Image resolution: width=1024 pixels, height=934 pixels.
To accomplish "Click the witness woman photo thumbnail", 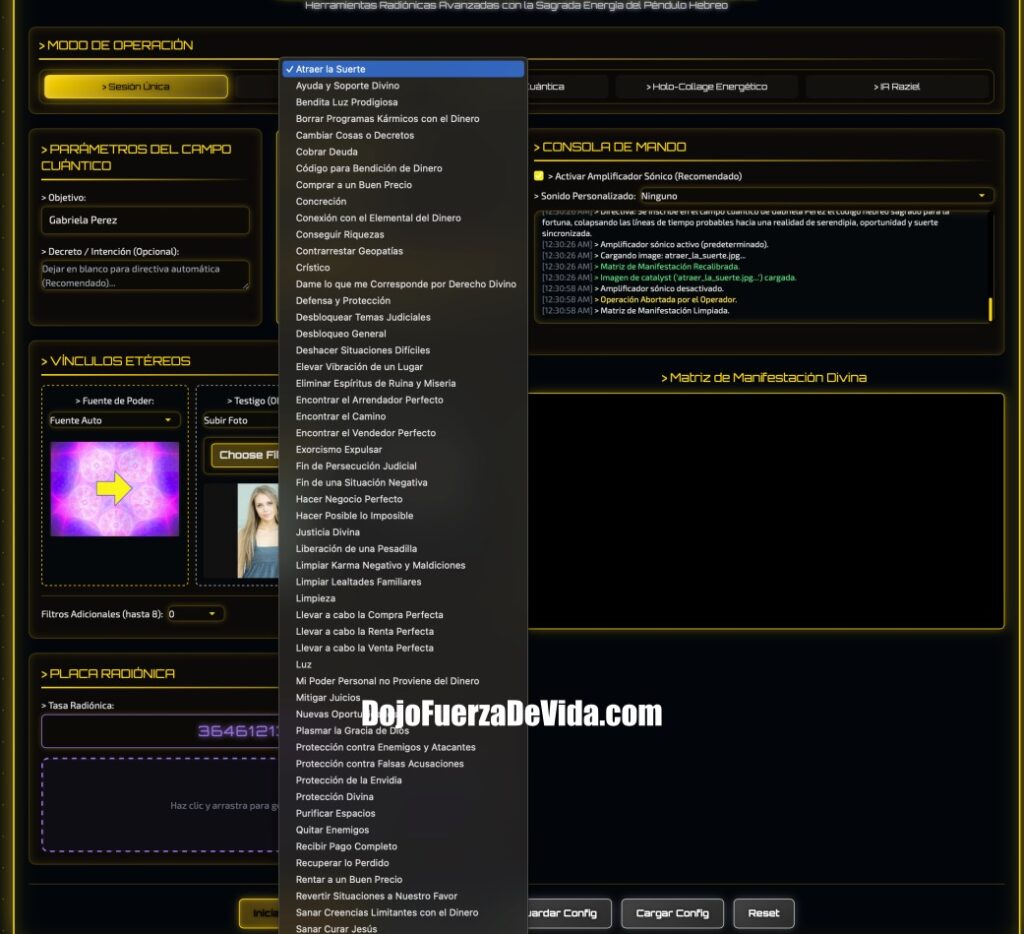I will 258,530.
